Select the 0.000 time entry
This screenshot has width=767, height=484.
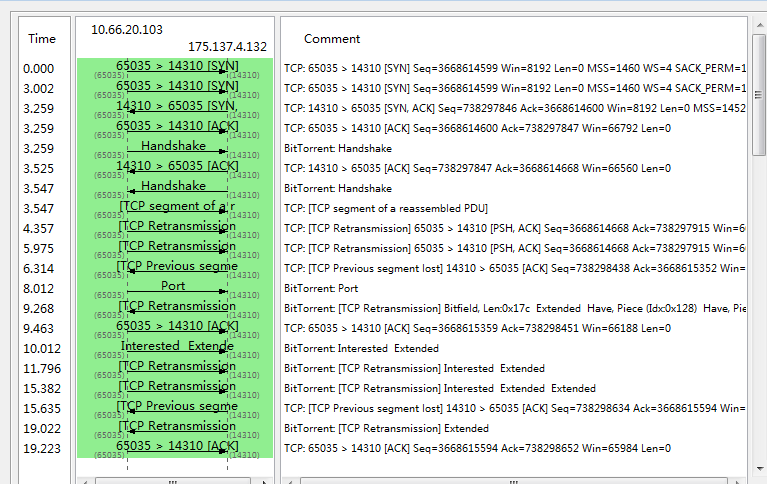39,69
